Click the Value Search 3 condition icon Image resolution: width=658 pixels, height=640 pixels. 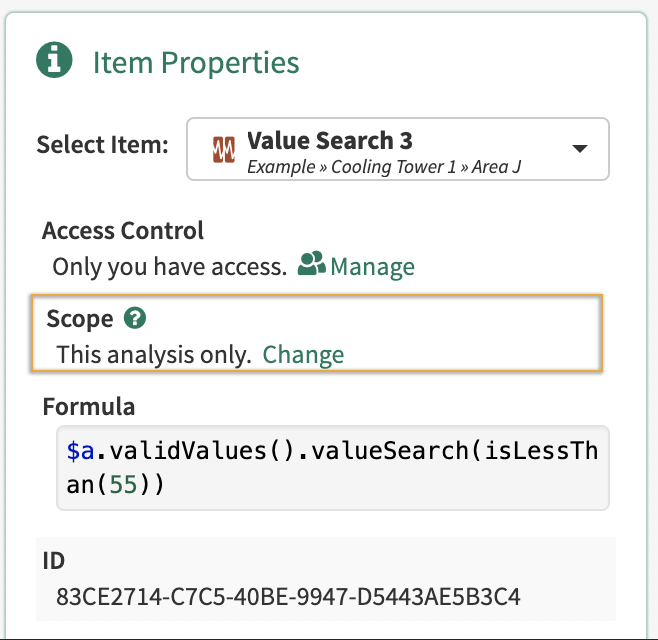point(223,150)
